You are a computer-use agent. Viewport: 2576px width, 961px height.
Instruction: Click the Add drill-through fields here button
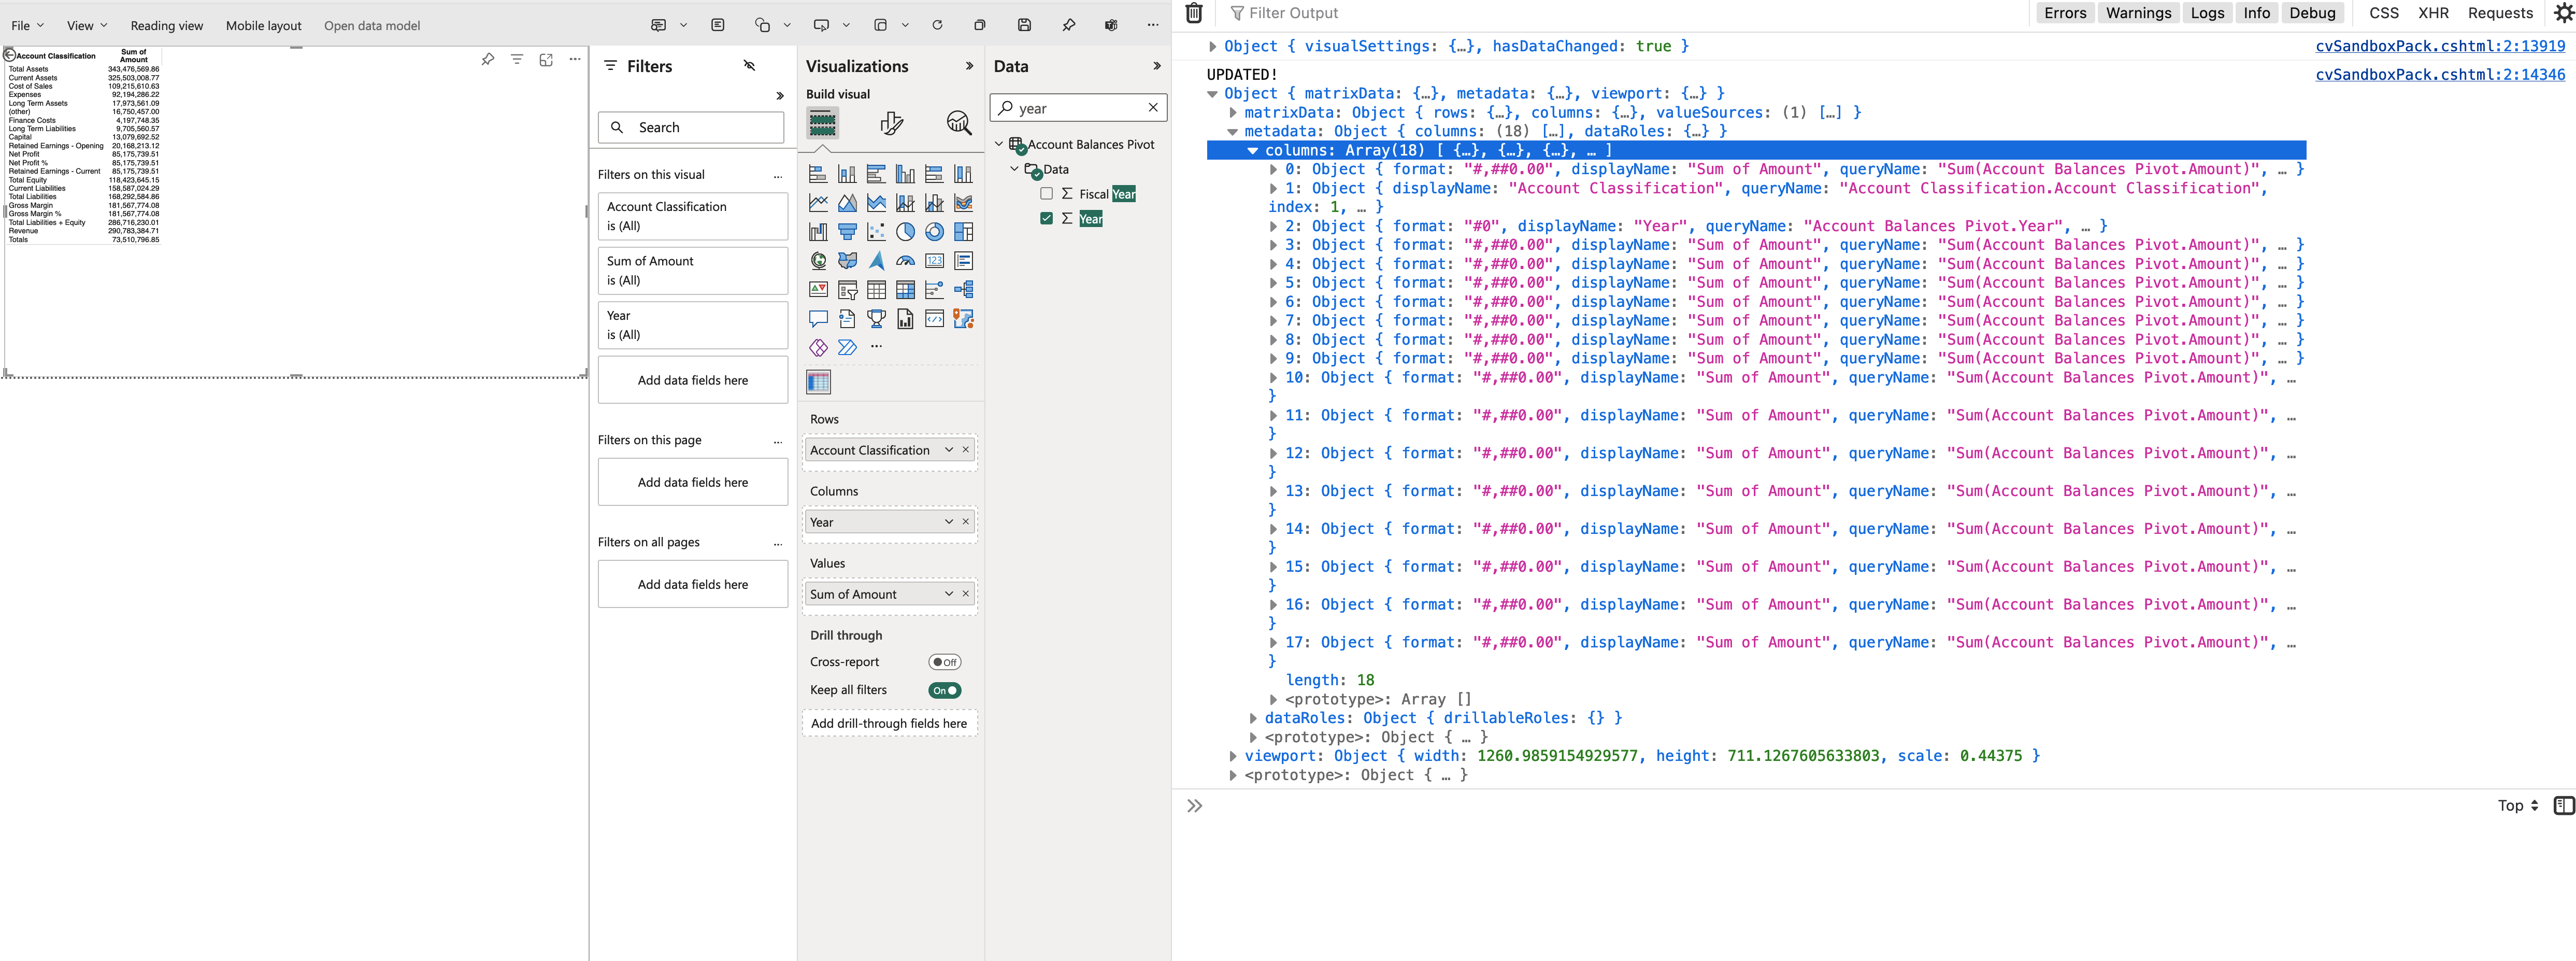pyautogui.click(x=890, y=722)
